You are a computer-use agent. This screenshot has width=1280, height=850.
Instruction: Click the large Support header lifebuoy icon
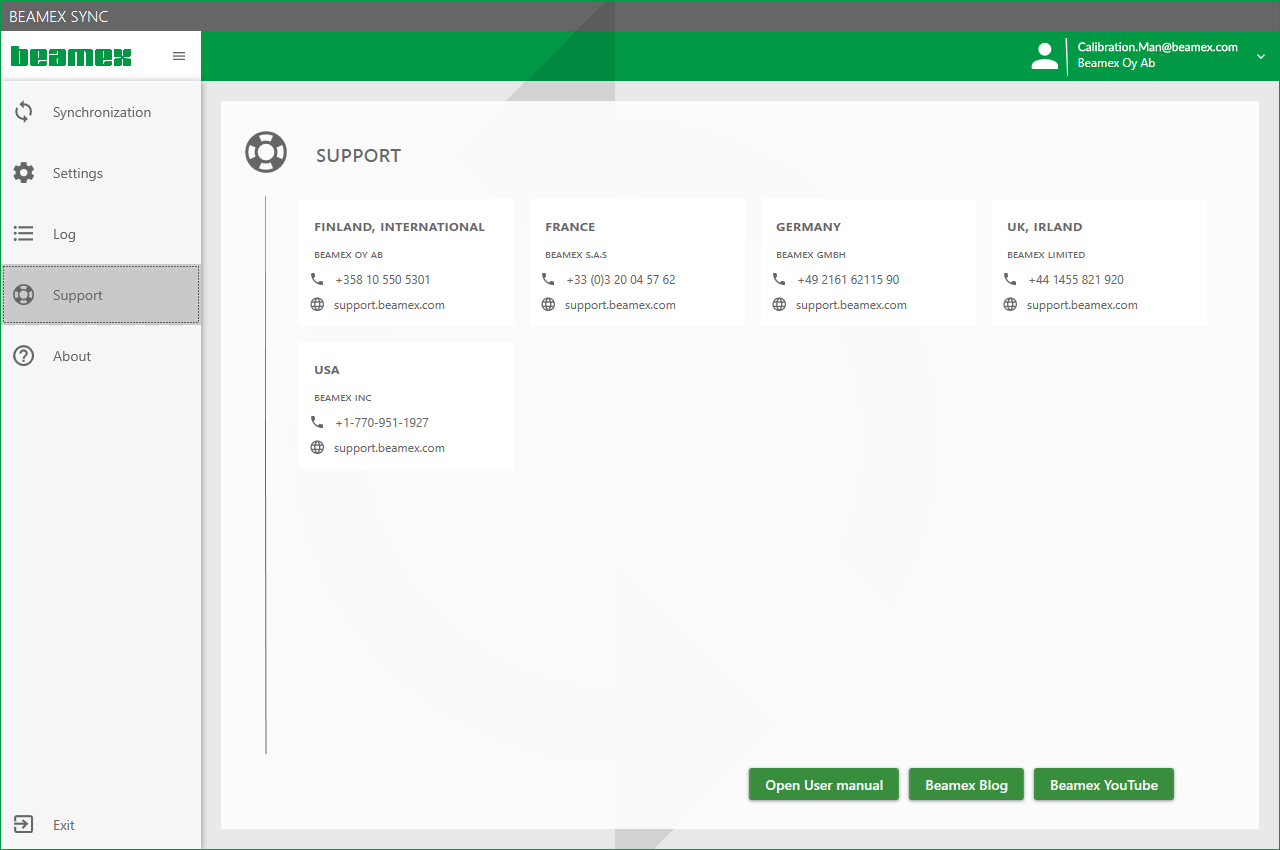click(x=266, y=152)
